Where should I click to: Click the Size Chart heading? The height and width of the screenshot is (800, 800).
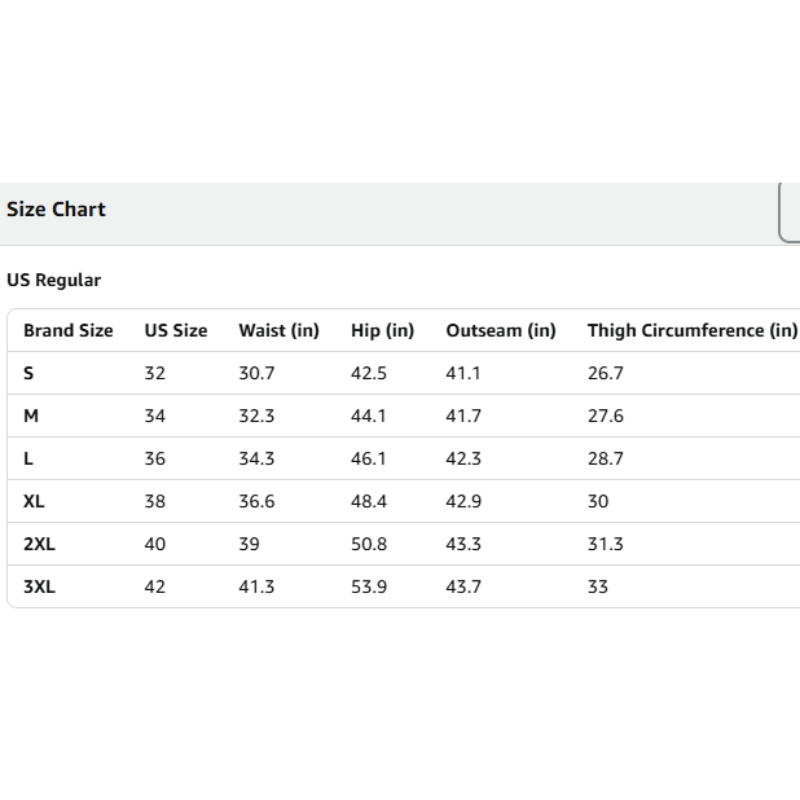56,210
